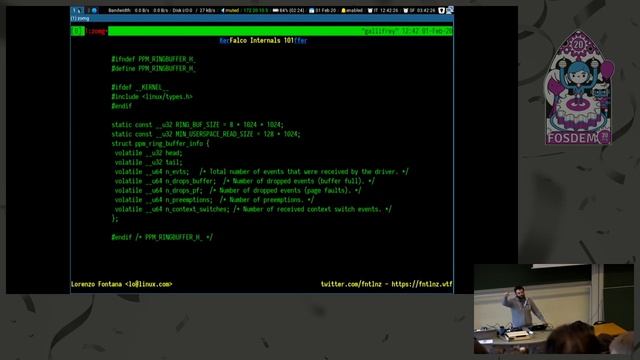640x360 pixels.
Task: Open the shield tray icon
Action: pyautogui.click(x=441, y=11)
